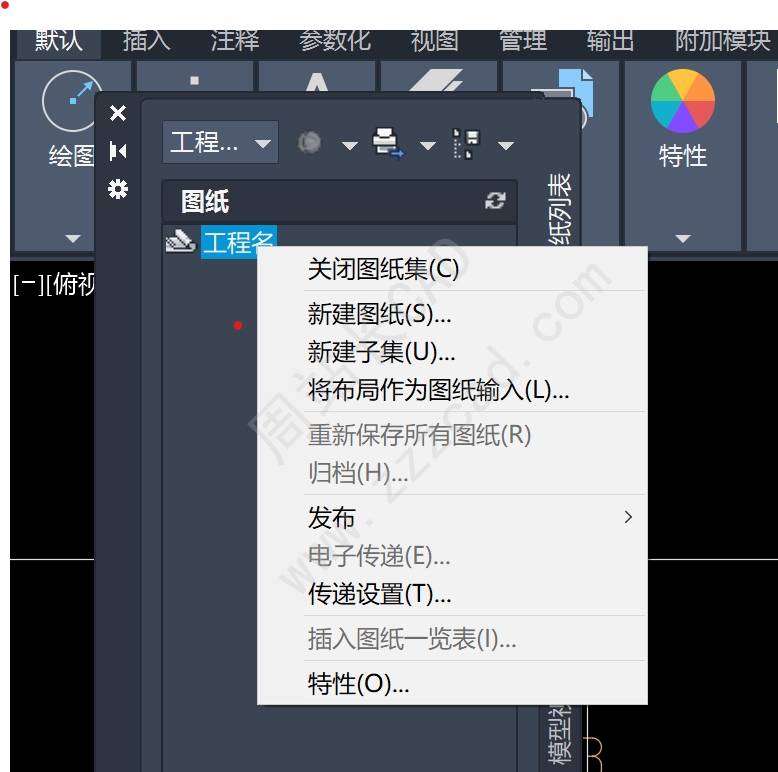Refresh the 图纸 sheet list
Viewport: 778px width, 772px height.
495,201
